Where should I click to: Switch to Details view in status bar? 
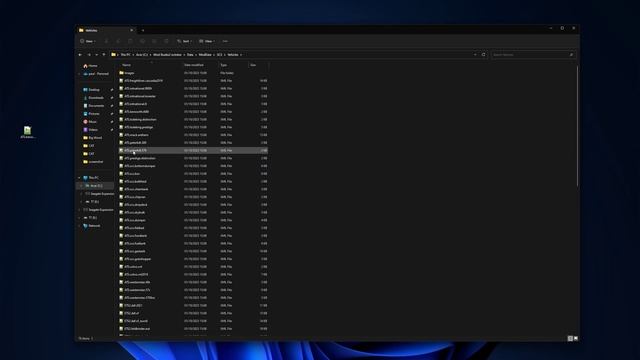coord(570,338)
